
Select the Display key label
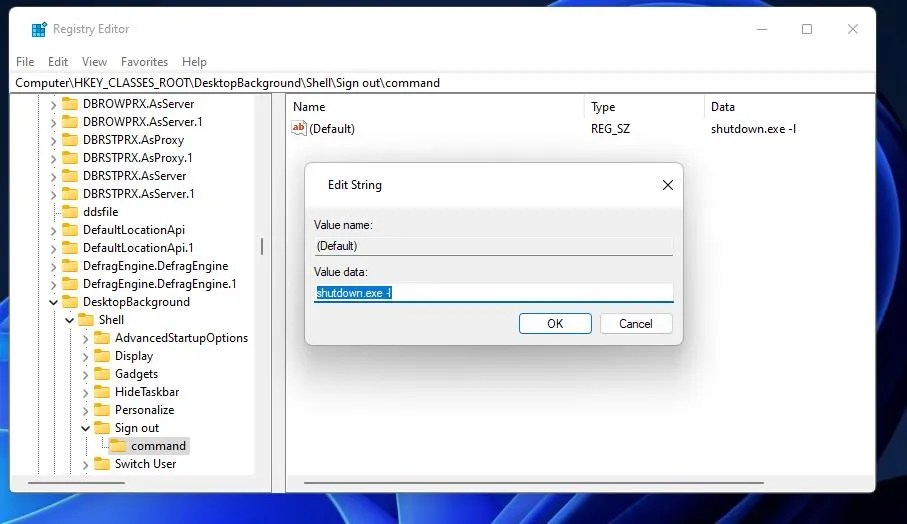(134, 356)
